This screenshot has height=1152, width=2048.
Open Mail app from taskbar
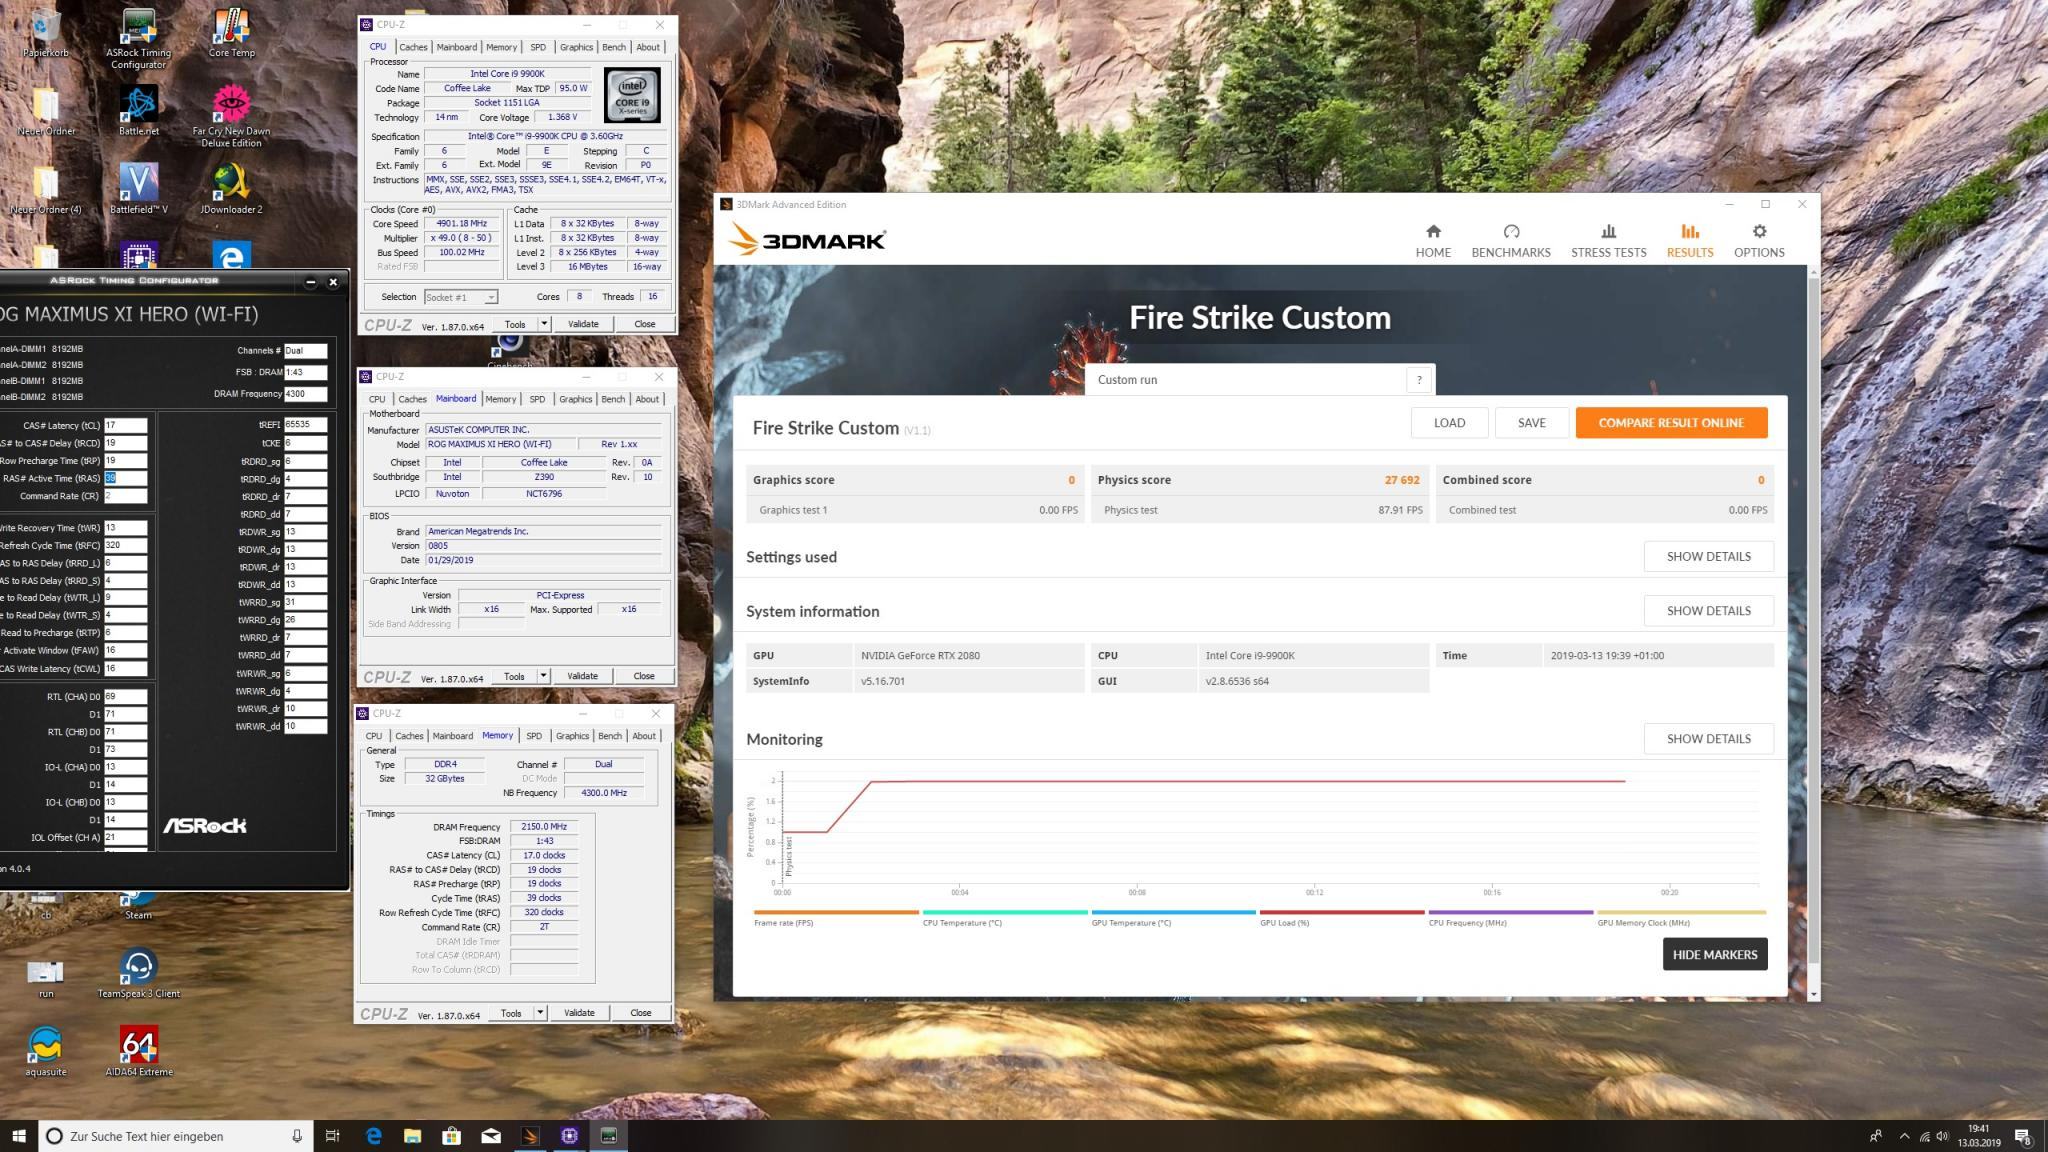click(491, 1136)
